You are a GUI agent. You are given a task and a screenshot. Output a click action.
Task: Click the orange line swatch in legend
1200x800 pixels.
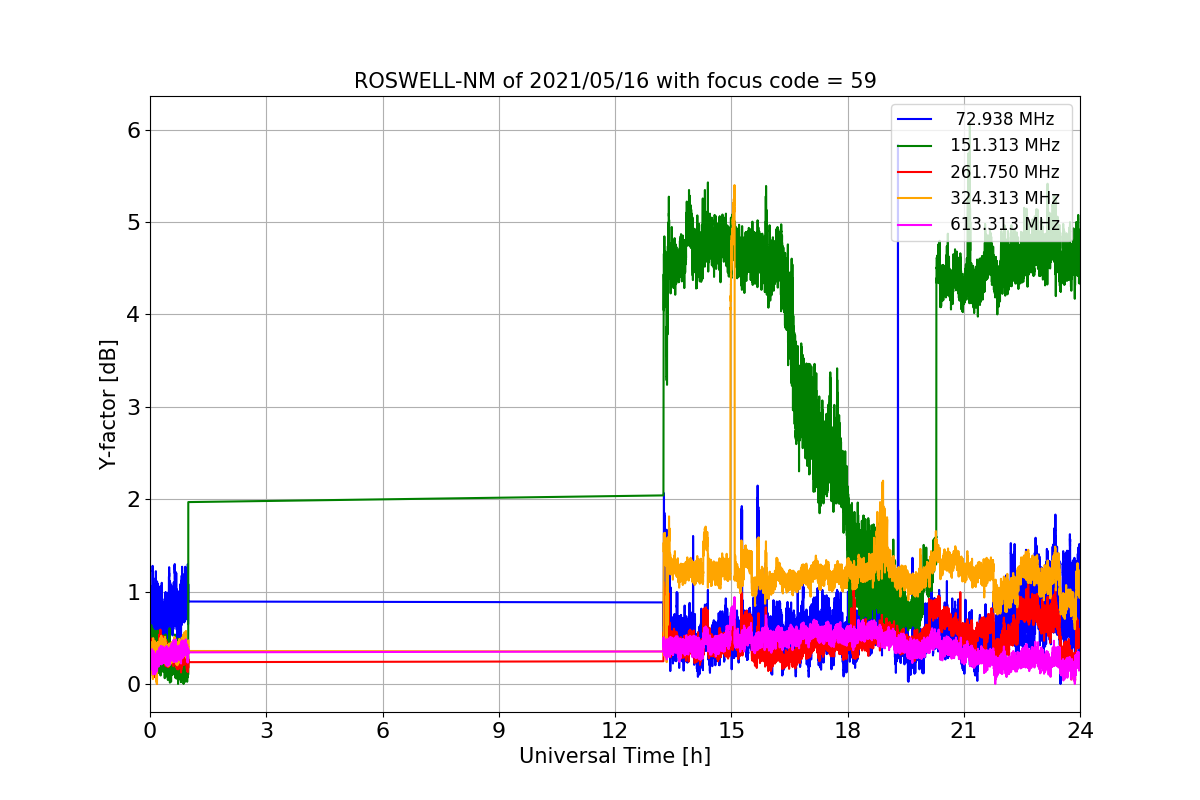[x=916, y=198]
